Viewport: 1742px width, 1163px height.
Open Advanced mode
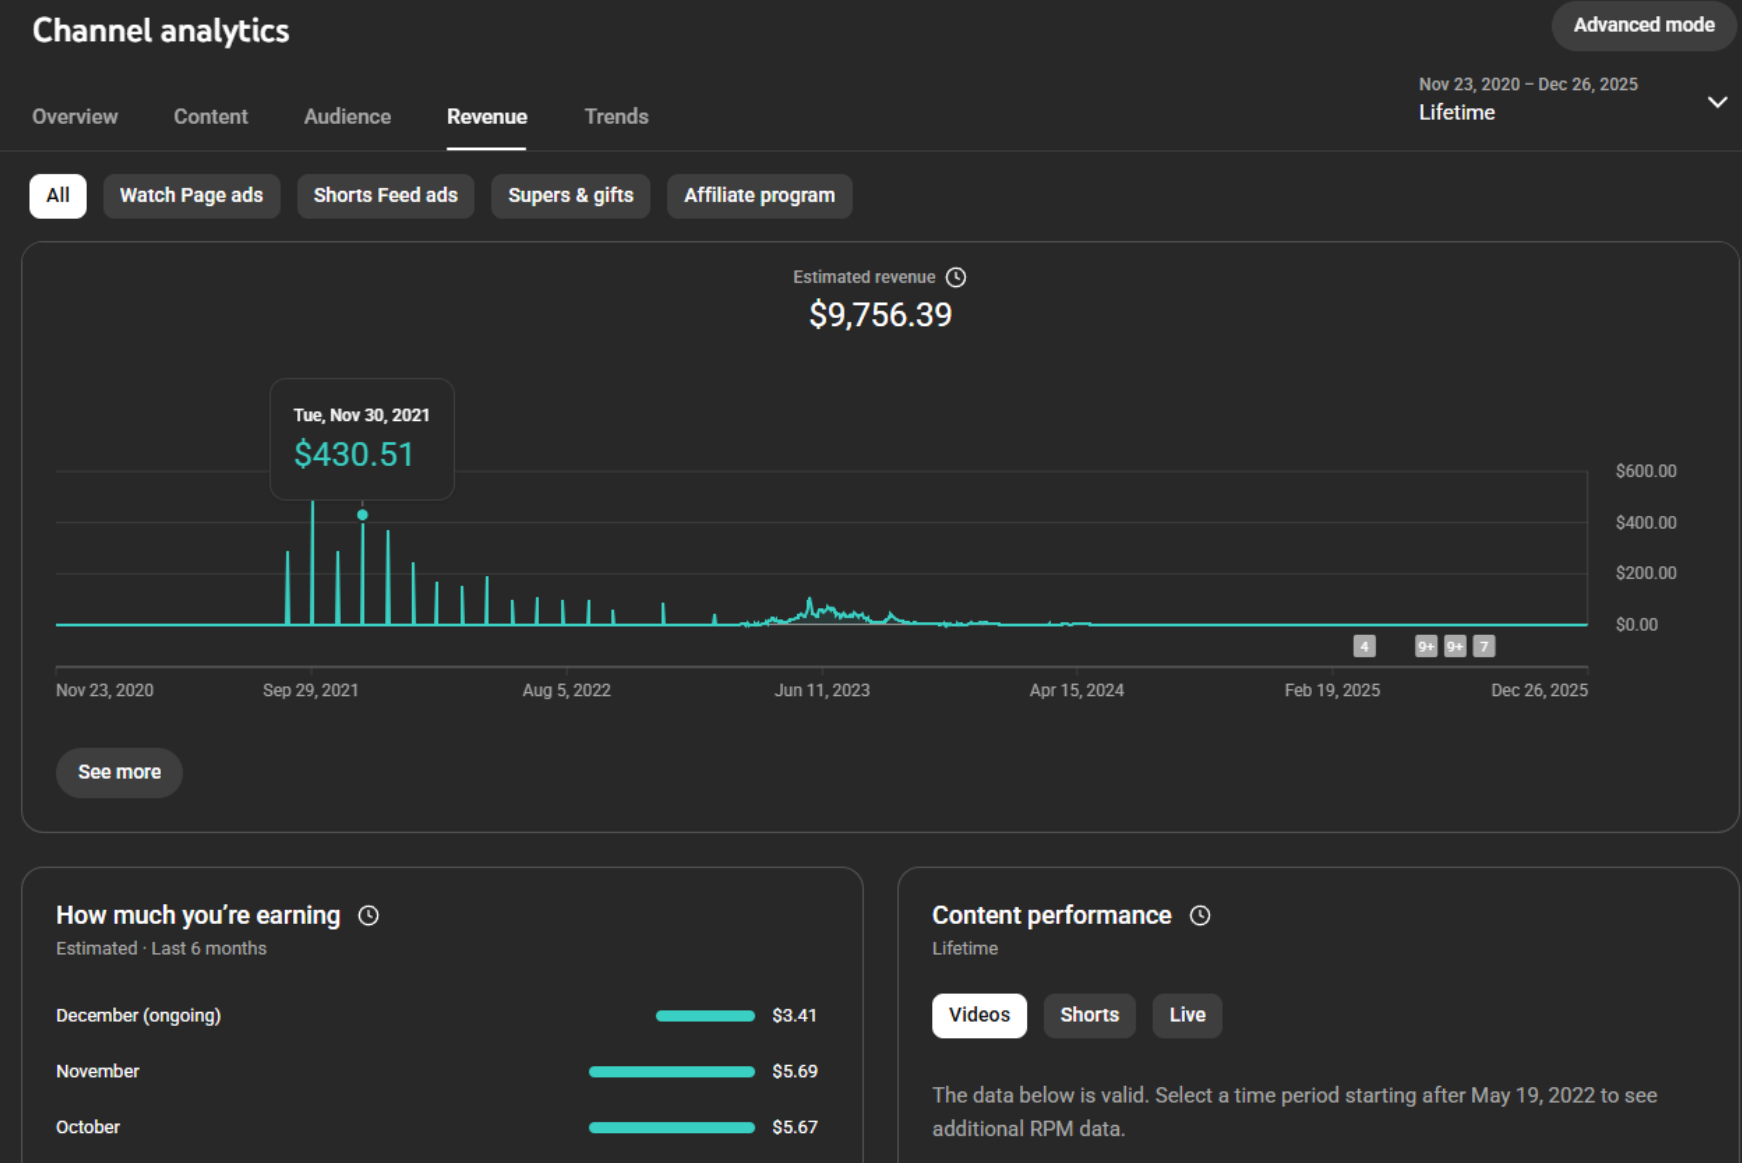[1643, 26]
